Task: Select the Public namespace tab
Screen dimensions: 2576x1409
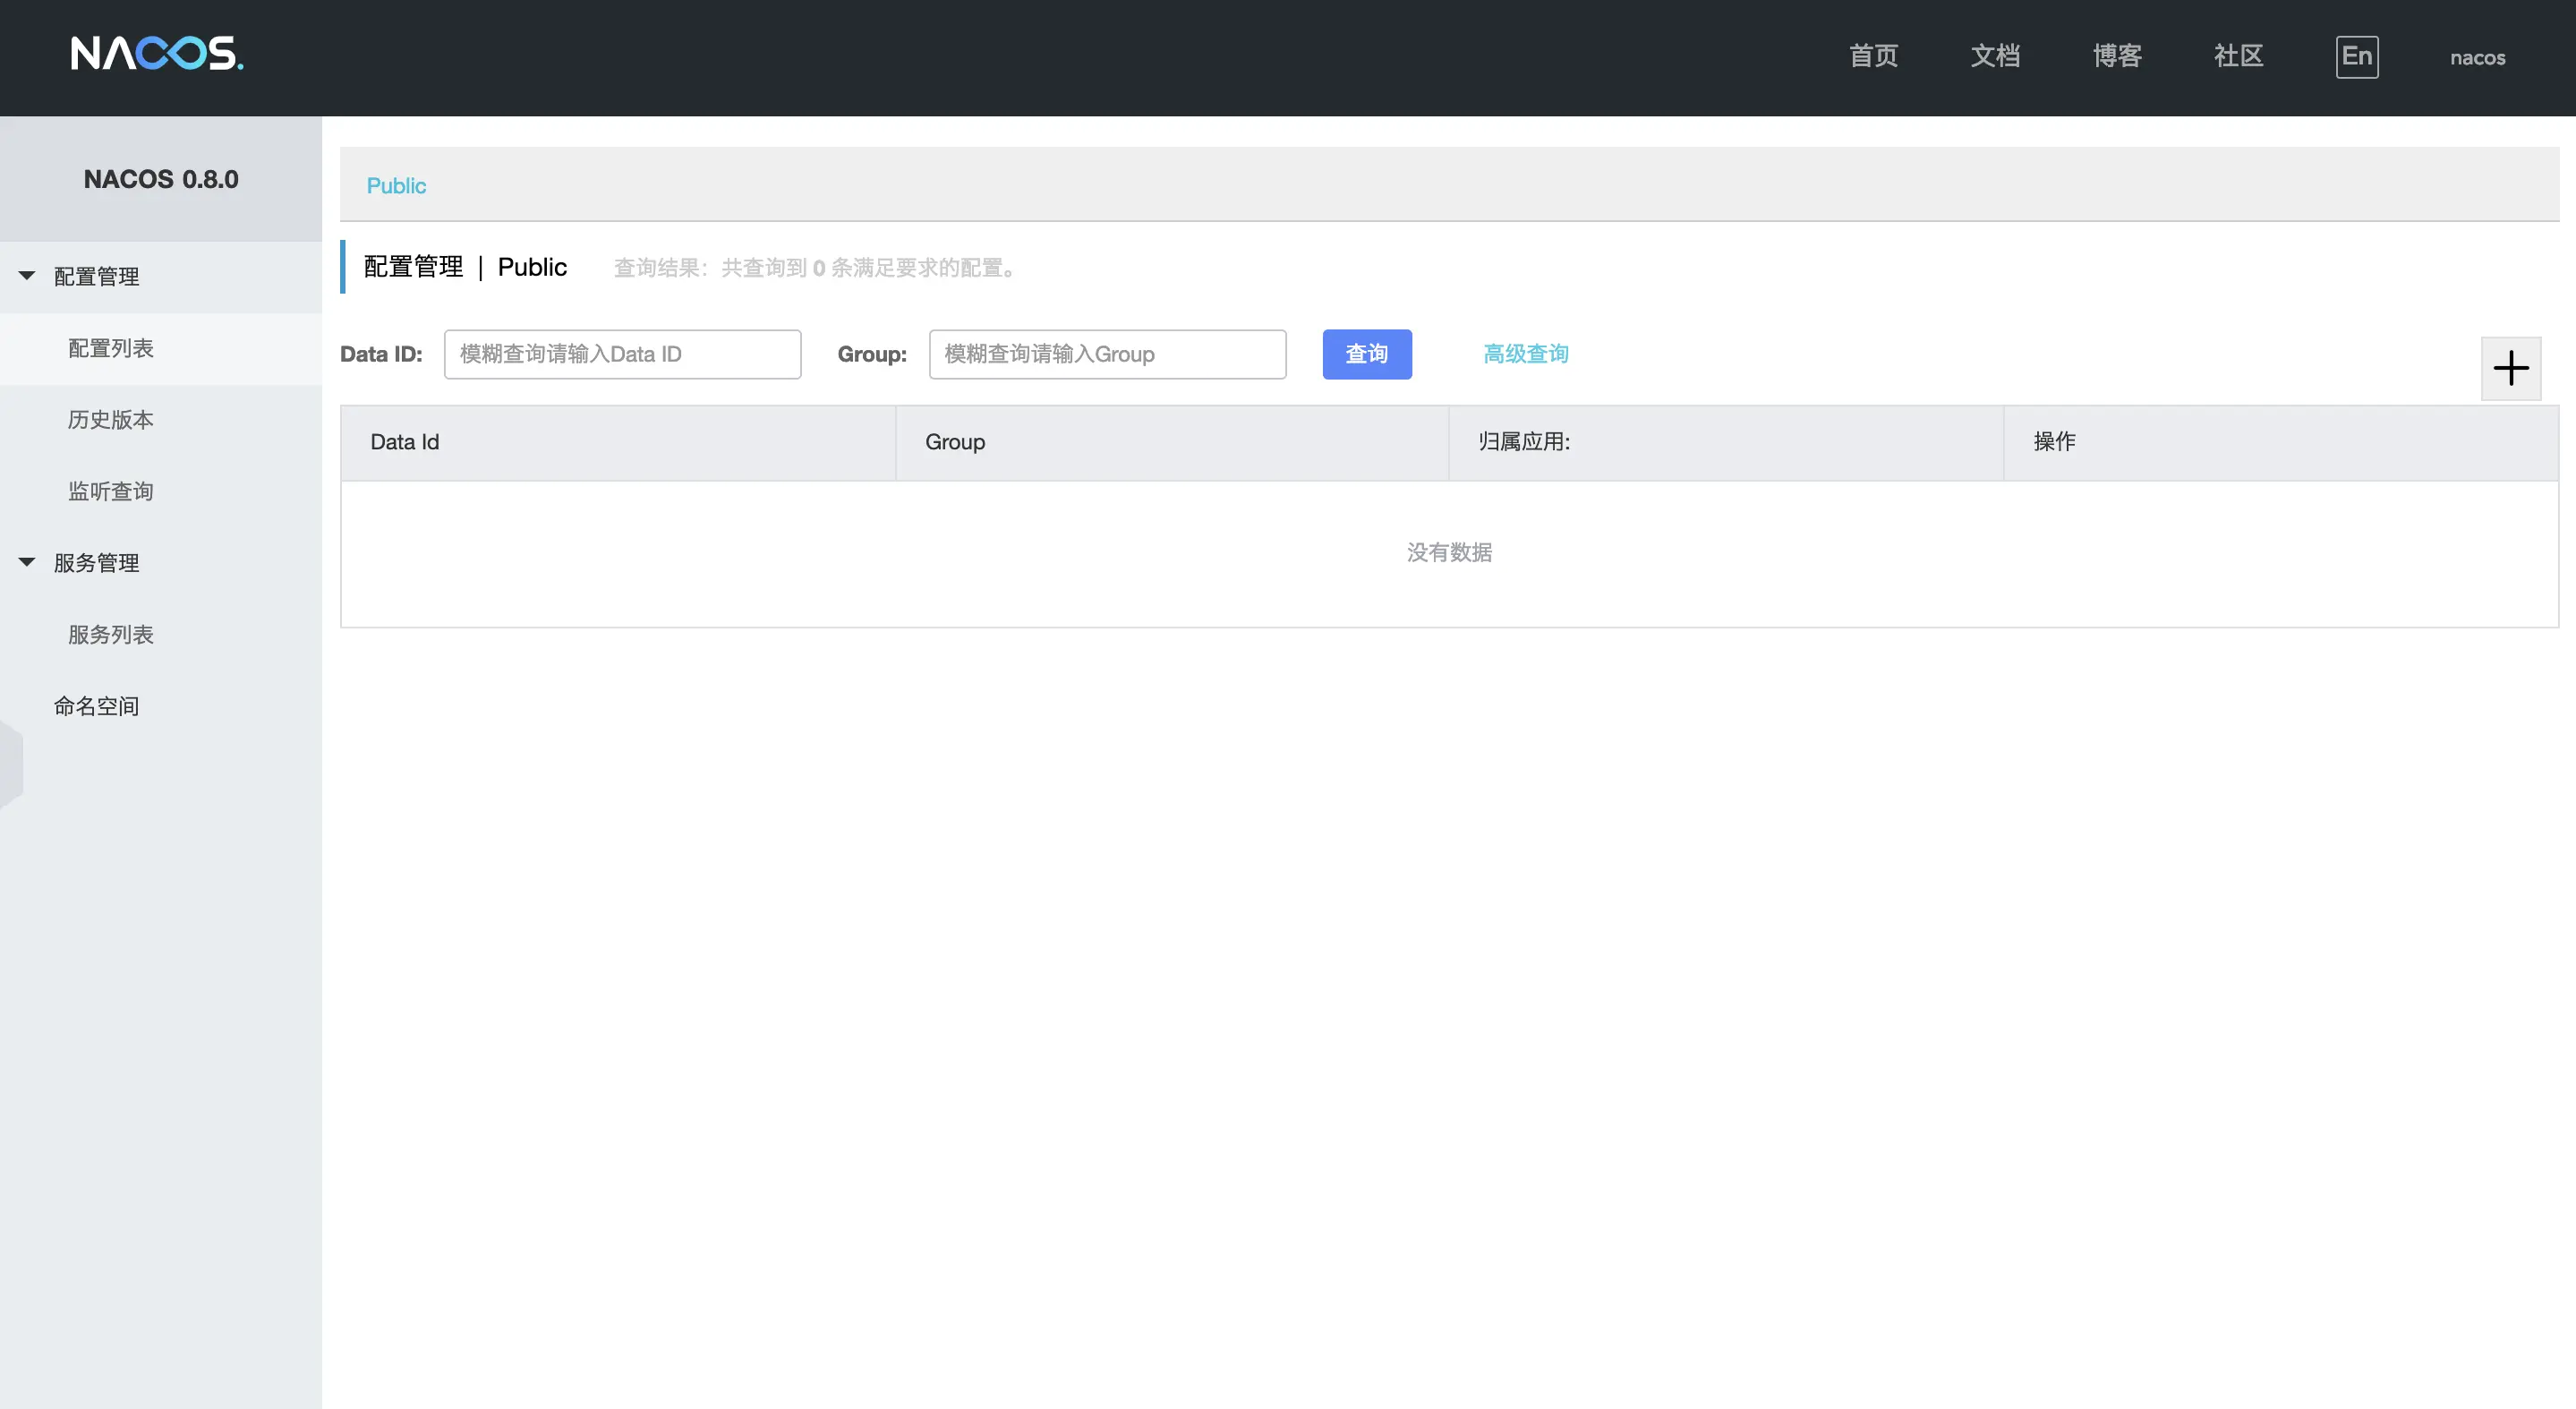Action: pos(396,186)
